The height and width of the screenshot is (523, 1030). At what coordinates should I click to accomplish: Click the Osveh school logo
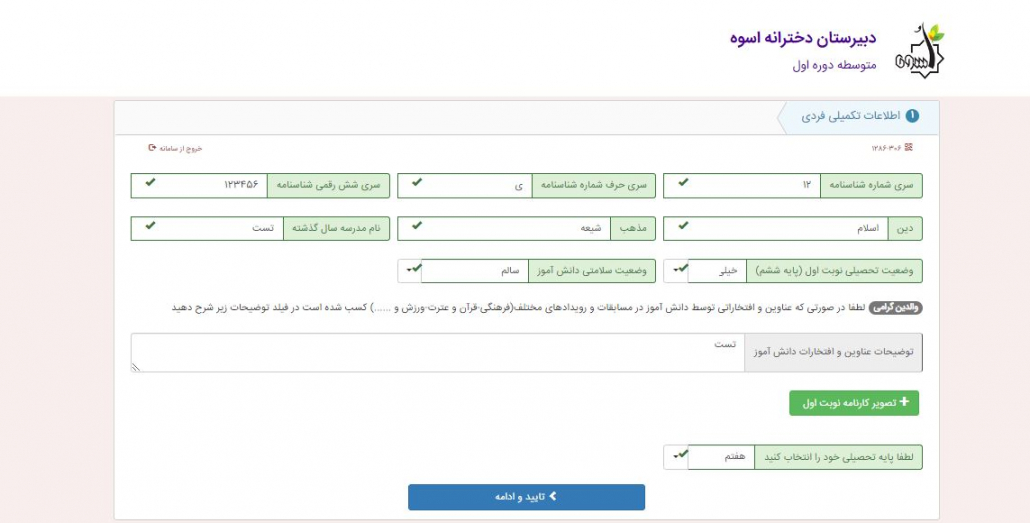pyautogui.click(x=920, y=50)
